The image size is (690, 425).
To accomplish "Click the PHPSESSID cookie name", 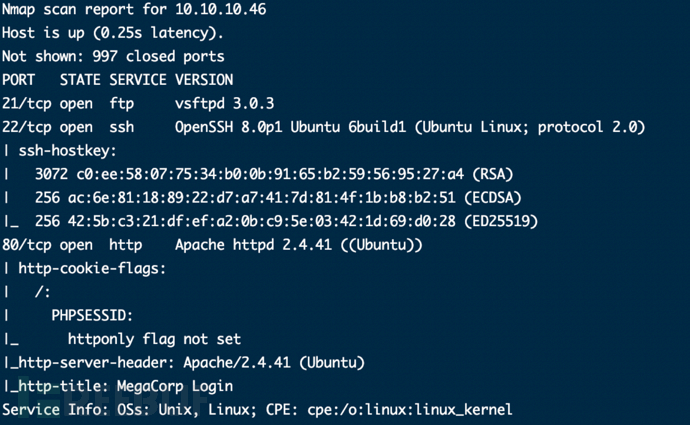I will click(92, 315).
